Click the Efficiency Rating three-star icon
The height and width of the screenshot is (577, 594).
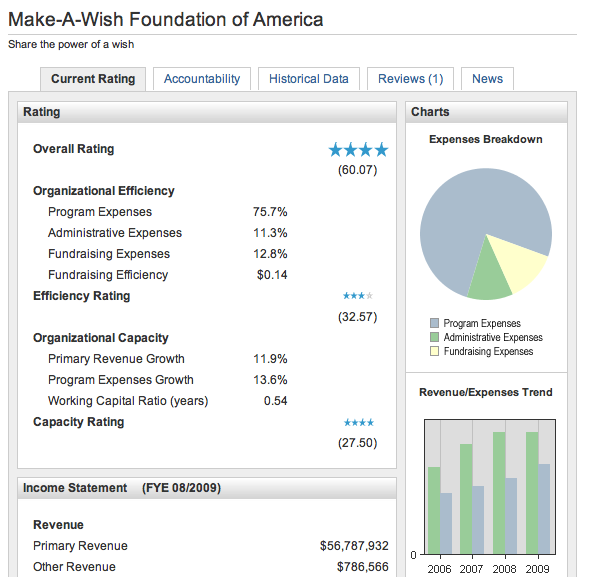pos(358,296)
